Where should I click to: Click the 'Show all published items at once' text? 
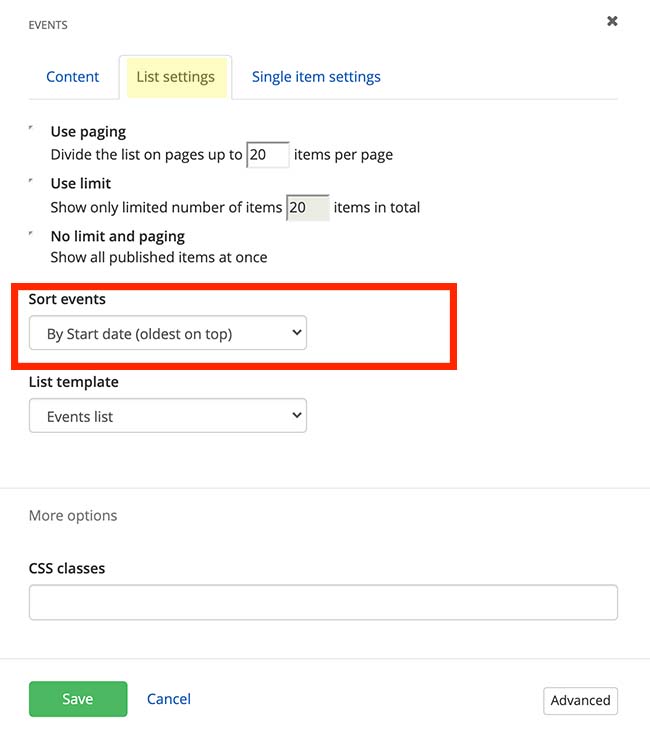pyautogui.click(x=159, y=257)
